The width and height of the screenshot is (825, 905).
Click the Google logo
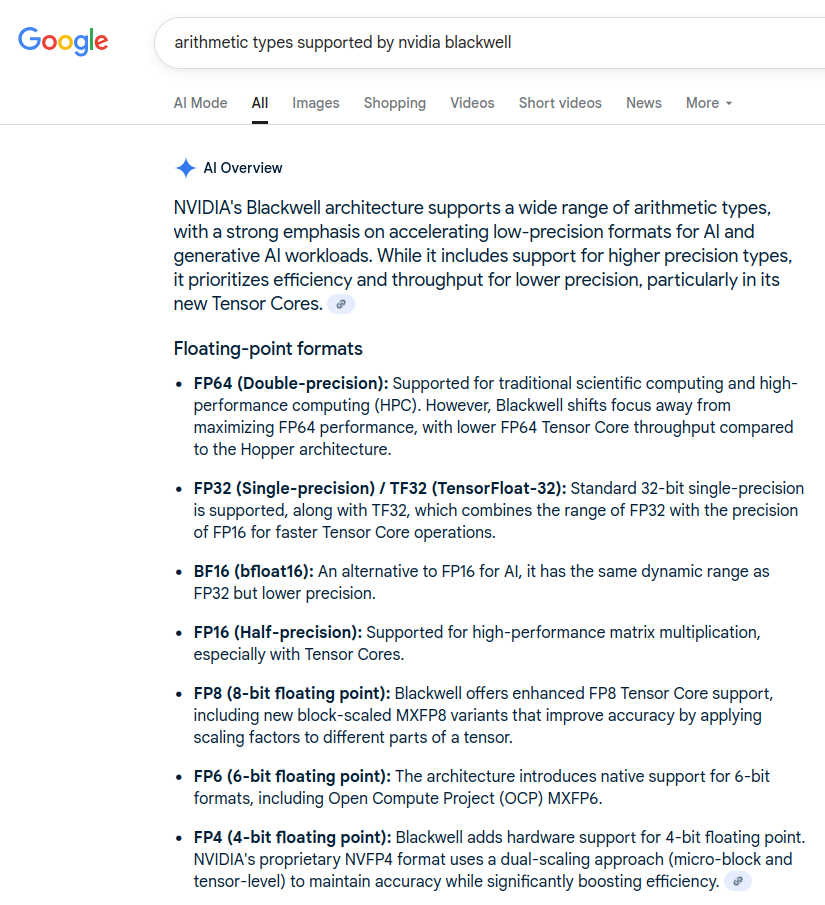click(63, 41)
